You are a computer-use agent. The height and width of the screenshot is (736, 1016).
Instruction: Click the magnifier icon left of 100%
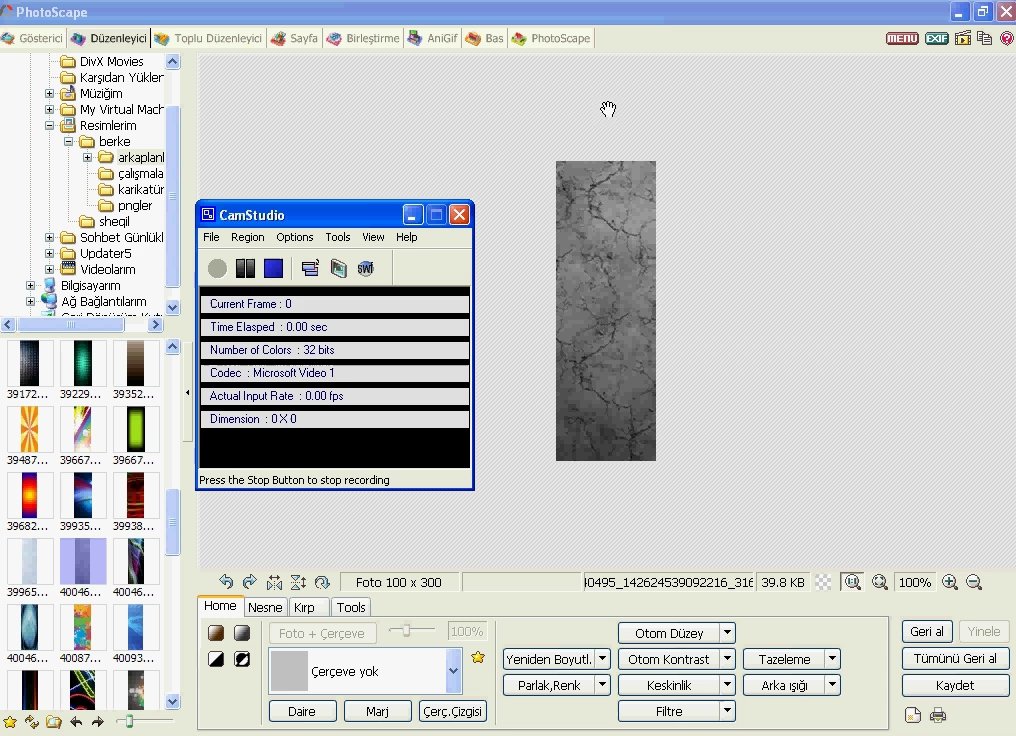pos(879,582)
